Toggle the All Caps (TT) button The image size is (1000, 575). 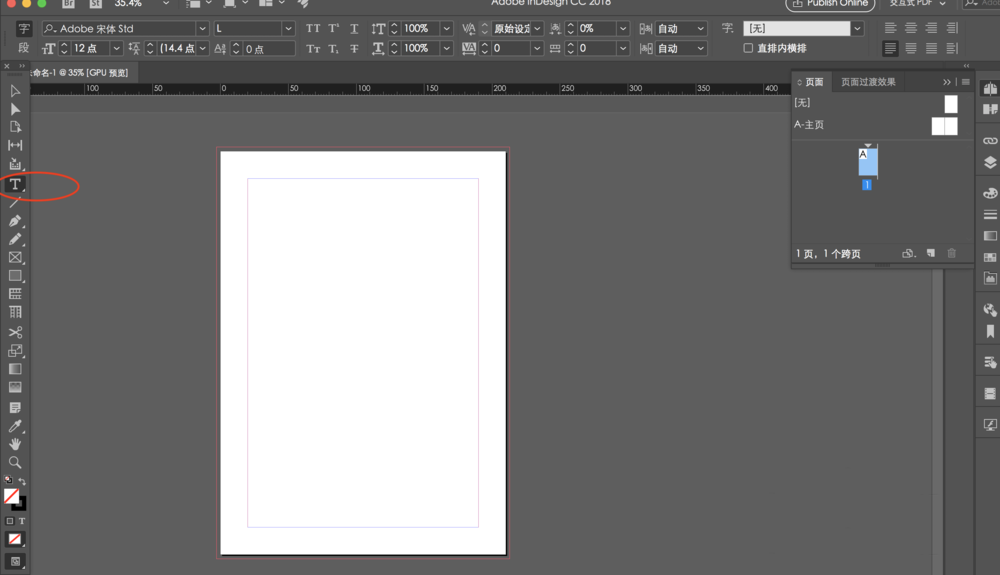(313, 29)
